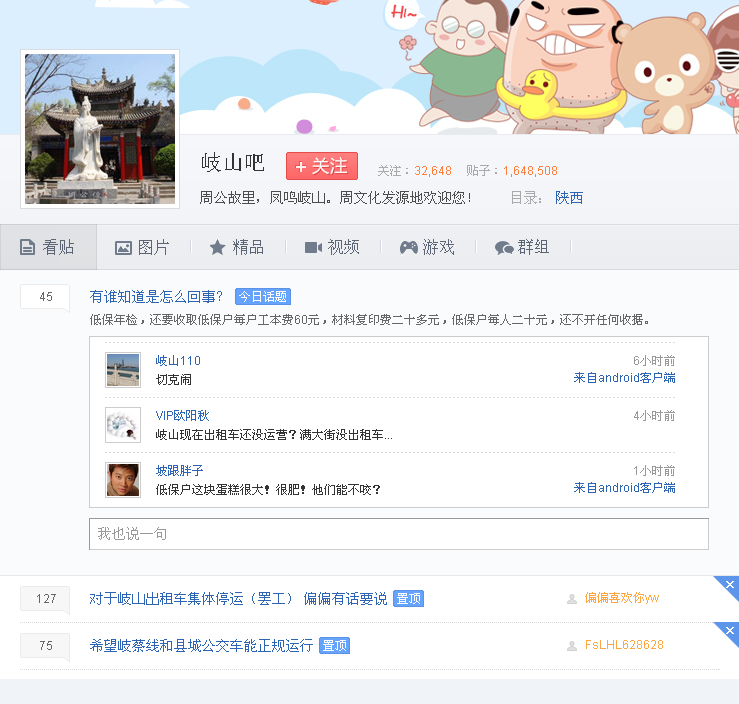
Task: Click 来自android客户端 link under 岐山110
Action: tap(624, 378)
